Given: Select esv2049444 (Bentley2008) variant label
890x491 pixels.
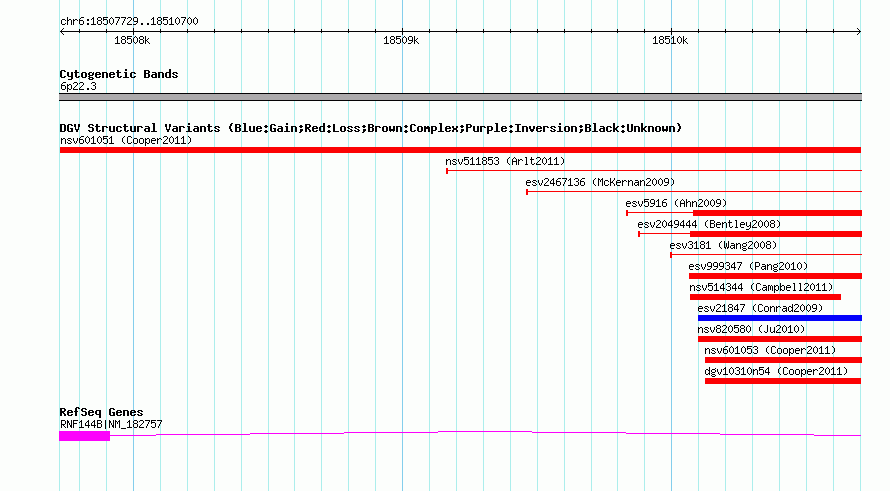Looking at the screenshot, I should pyautogui.click(x=710, y=224).
